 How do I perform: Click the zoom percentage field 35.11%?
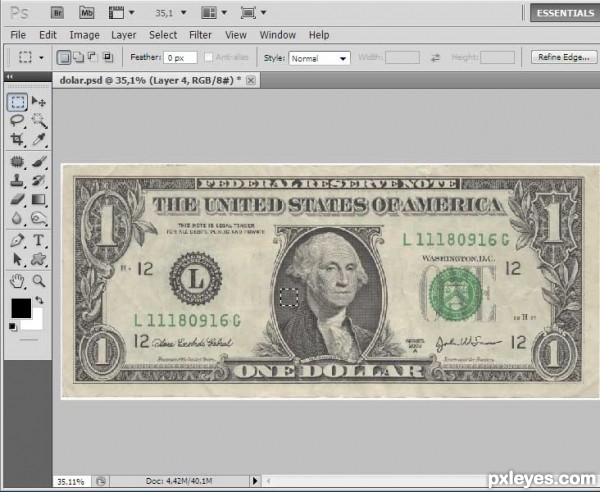[x=71, y=481]
